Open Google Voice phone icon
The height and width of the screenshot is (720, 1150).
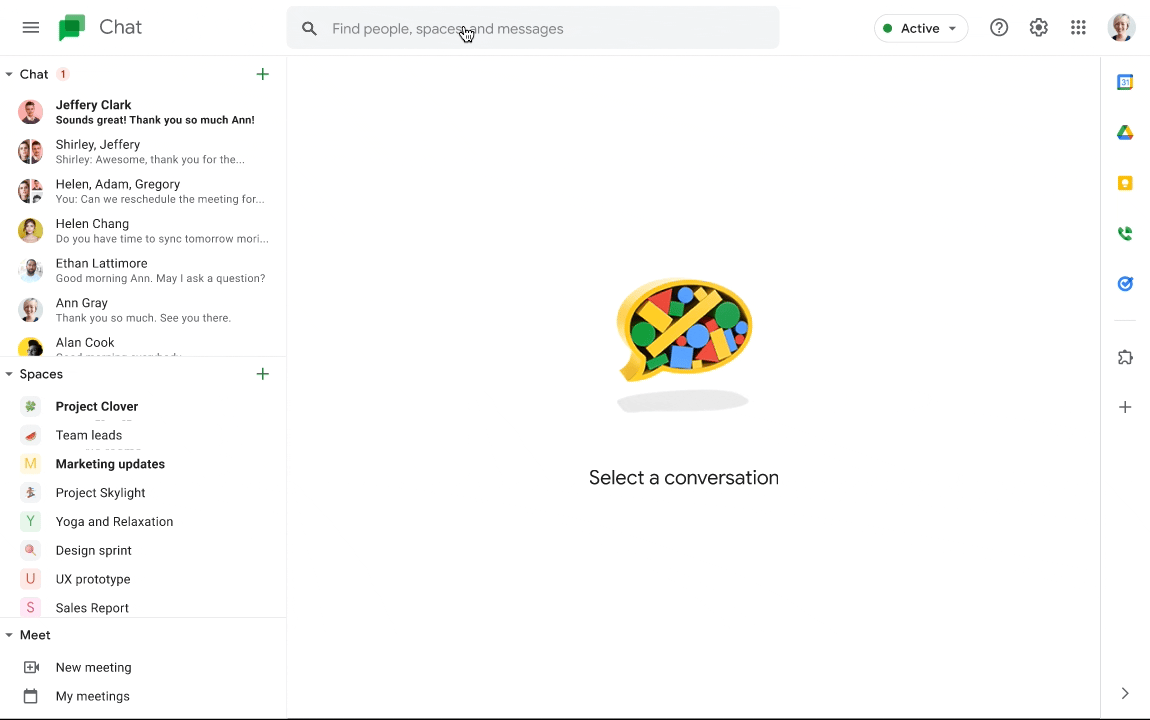click(1125, 234)
